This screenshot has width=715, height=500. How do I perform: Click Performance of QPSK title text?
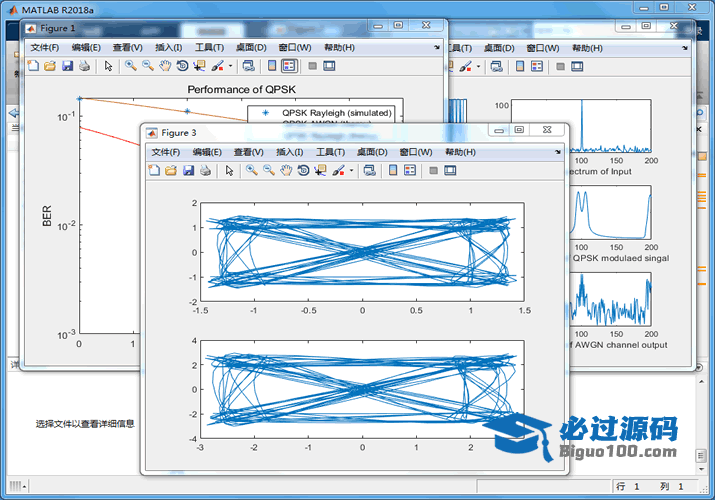(242, 89)
